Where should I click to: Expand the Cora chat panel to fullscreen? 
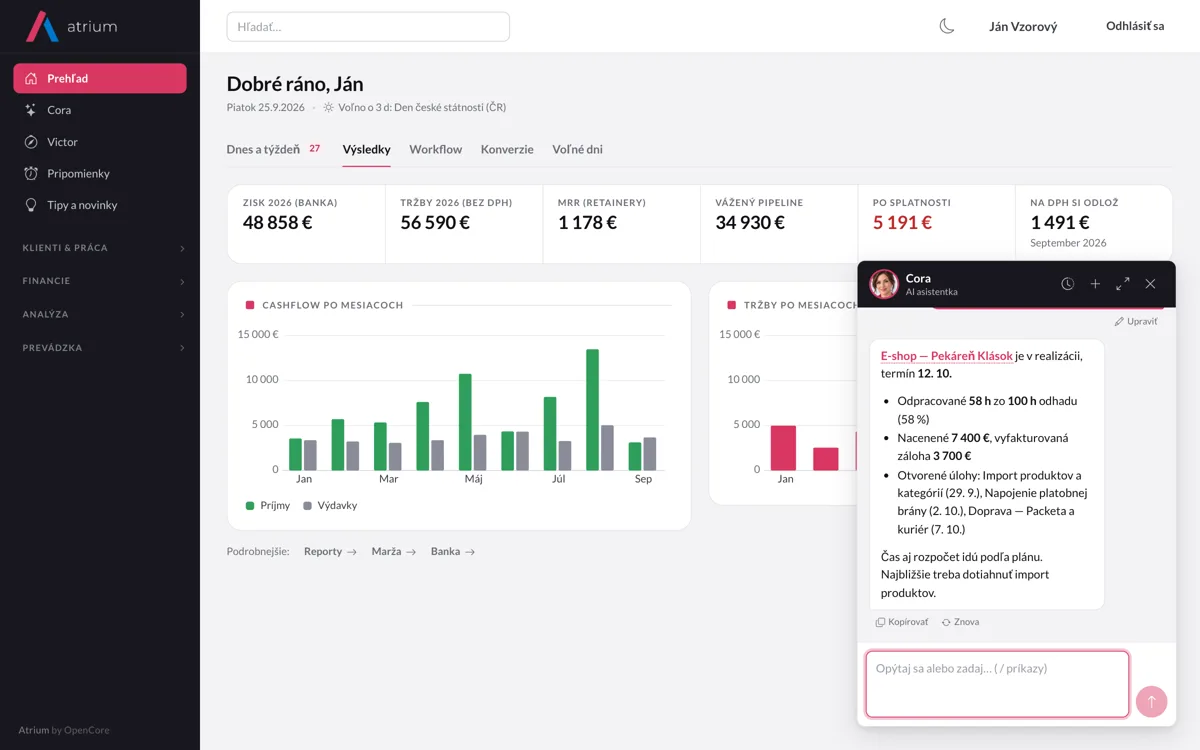[x=1123, y=284]
